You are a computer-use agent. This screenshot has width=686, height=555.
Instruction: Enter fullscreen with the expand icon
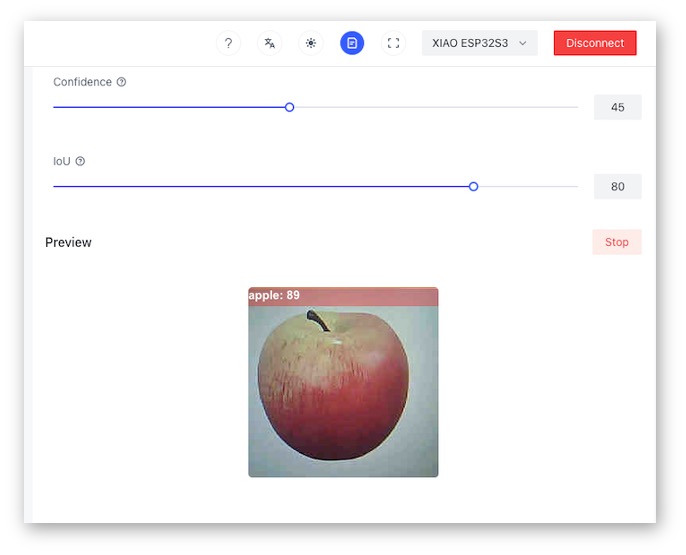[x=393, y=43]
